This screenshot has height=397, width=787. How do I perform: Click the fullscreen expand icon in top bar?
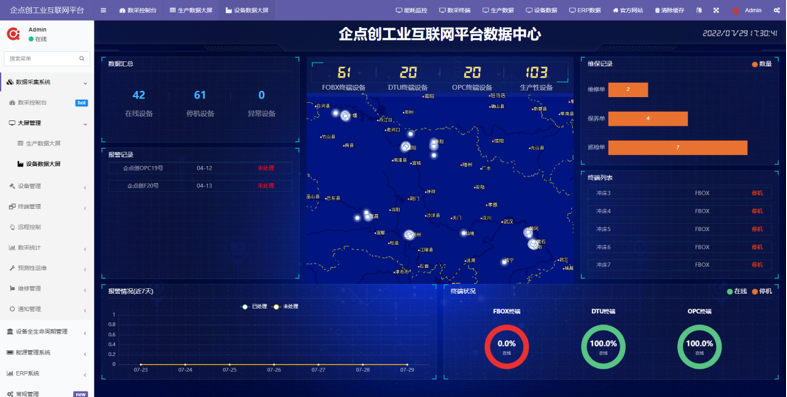[x=716, y=10]
